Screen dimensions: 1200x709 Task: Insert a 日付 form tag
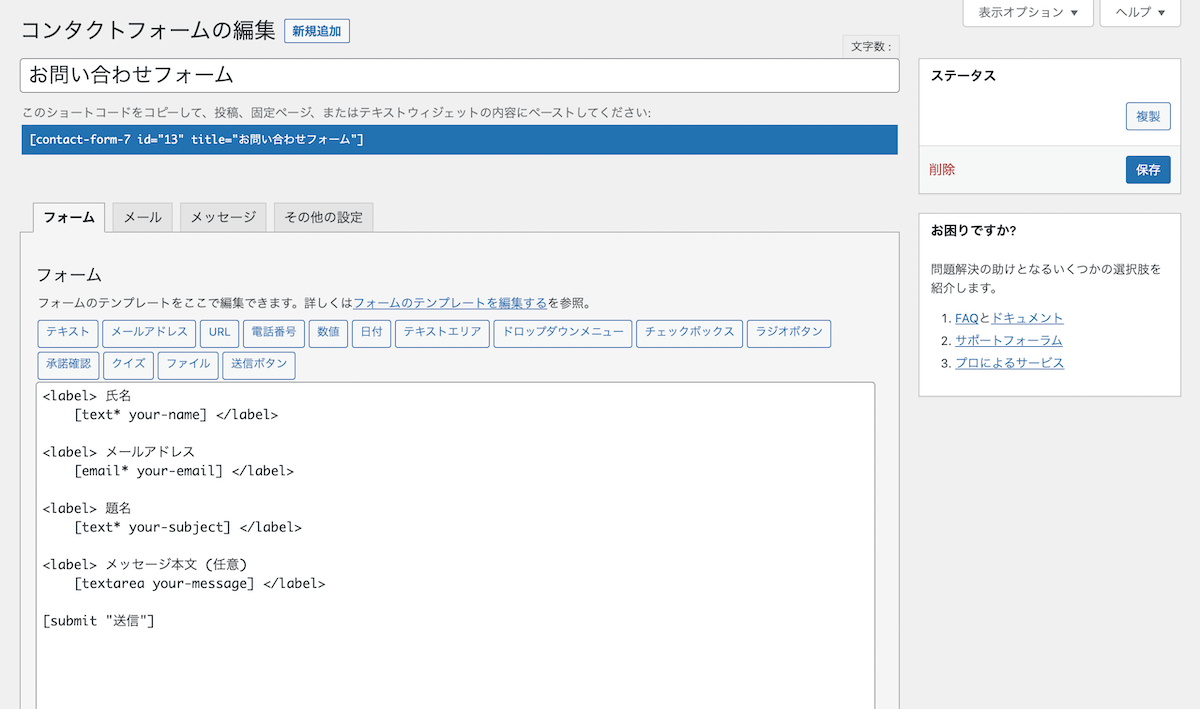pos(371,334)
